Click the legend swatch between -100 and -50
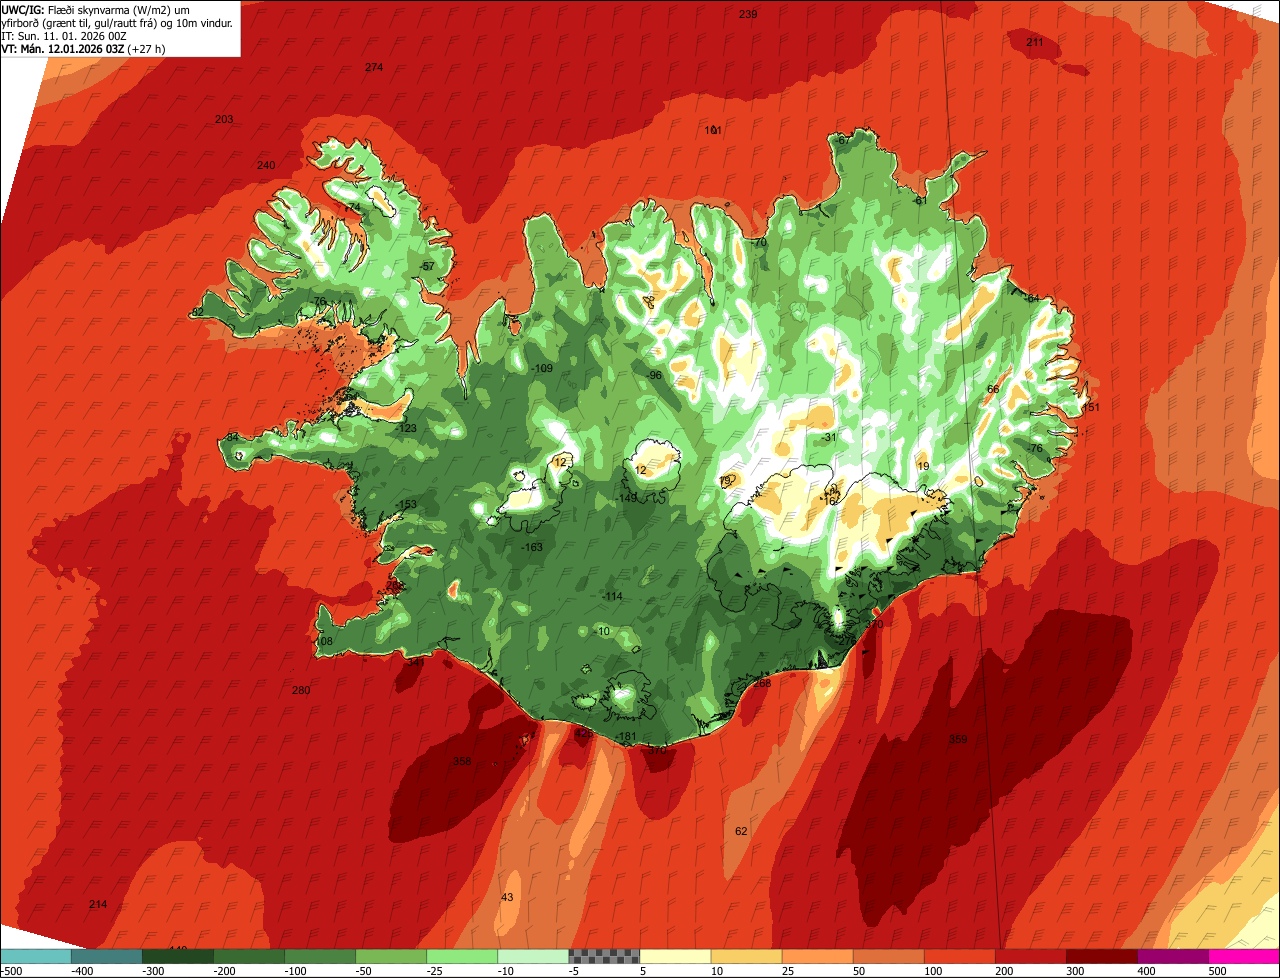Viewport: 1280px width, 978px height. click(x=320, y=955)
